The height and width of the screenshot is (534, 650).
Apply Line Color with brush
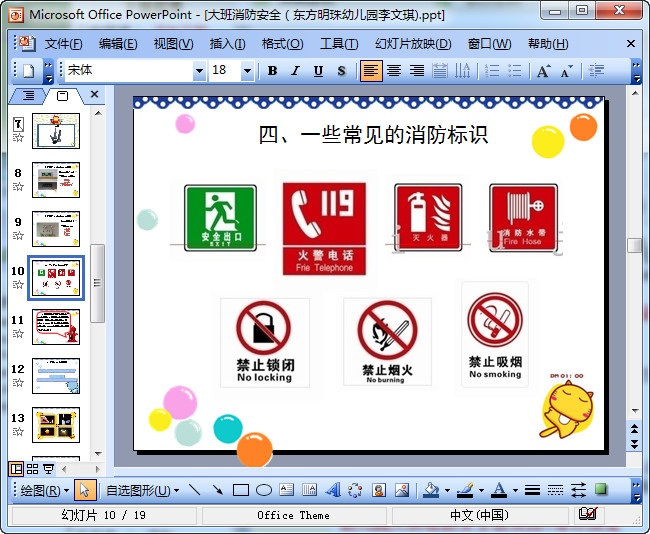pyautogui.click(x=465, y=490)
